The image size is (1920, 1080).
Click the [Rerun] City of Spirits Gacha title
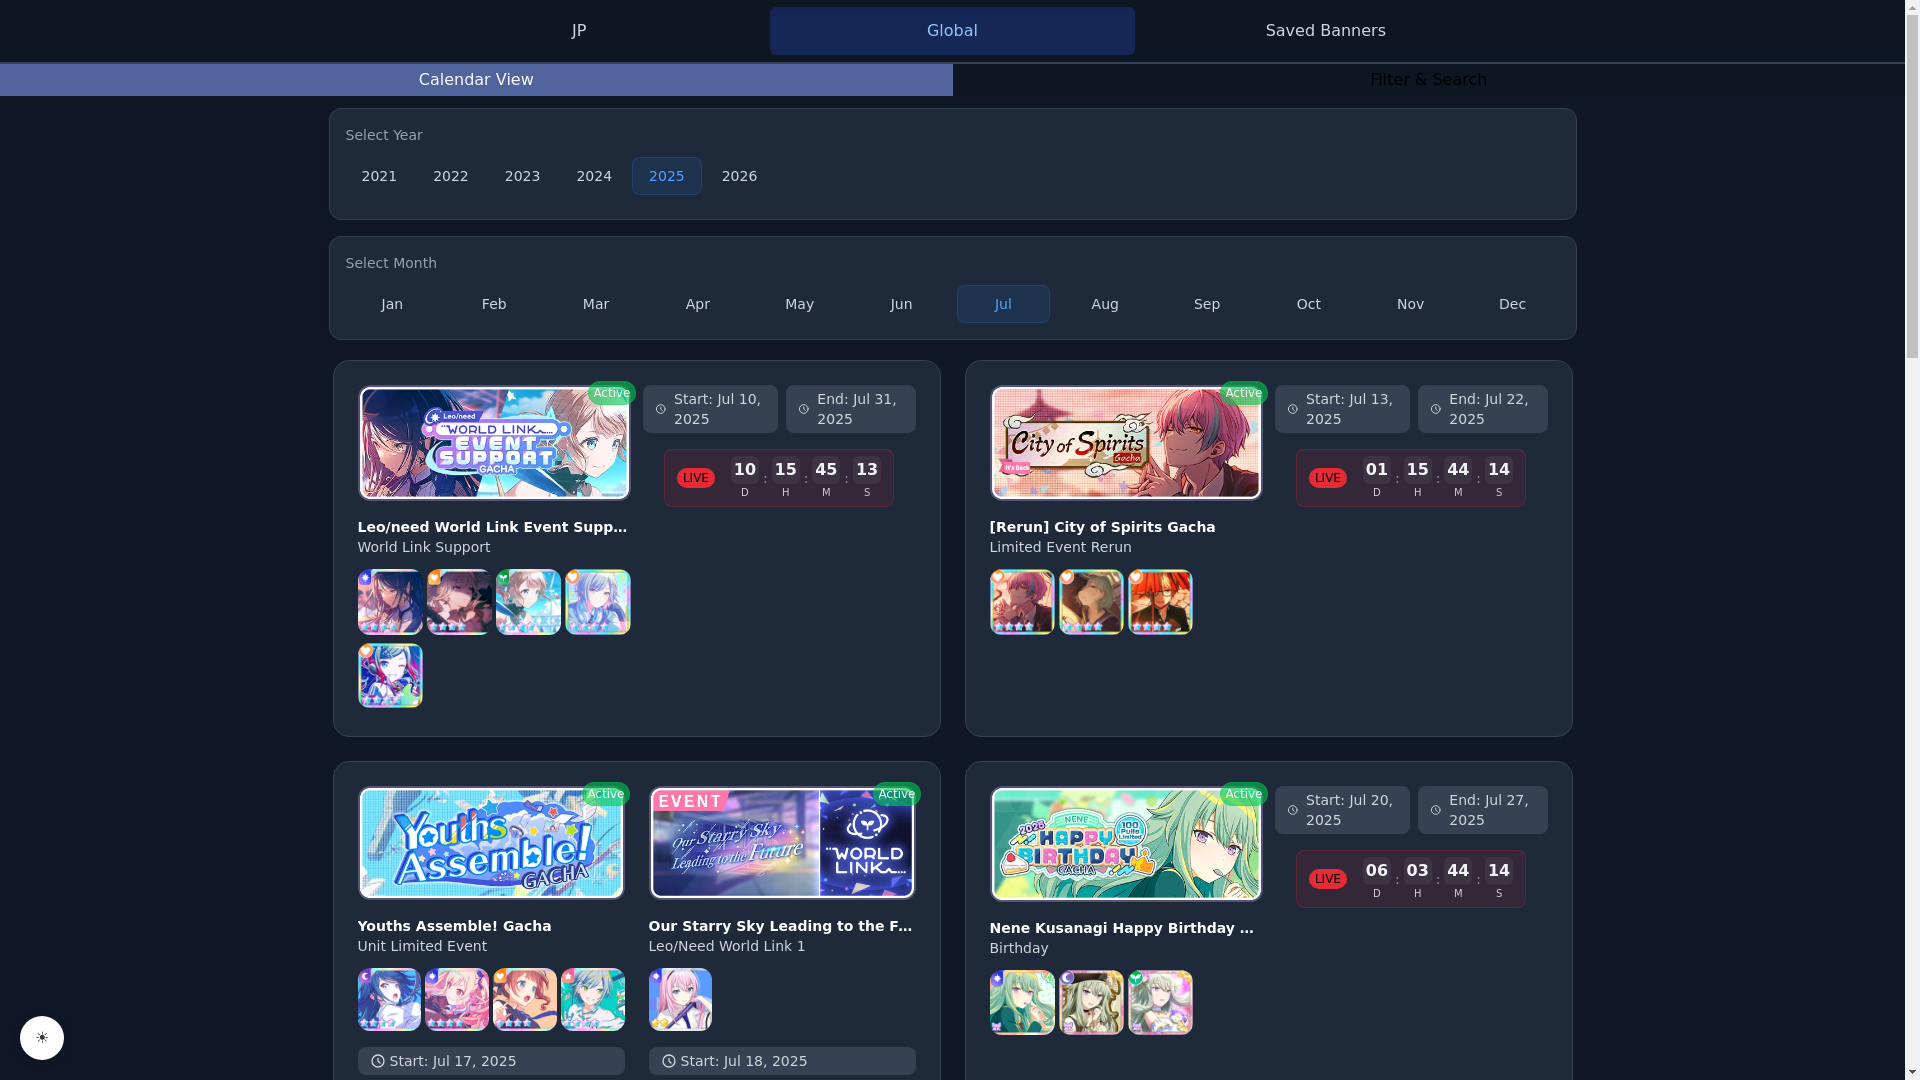pyautogui.click(x=1102, y=527)
